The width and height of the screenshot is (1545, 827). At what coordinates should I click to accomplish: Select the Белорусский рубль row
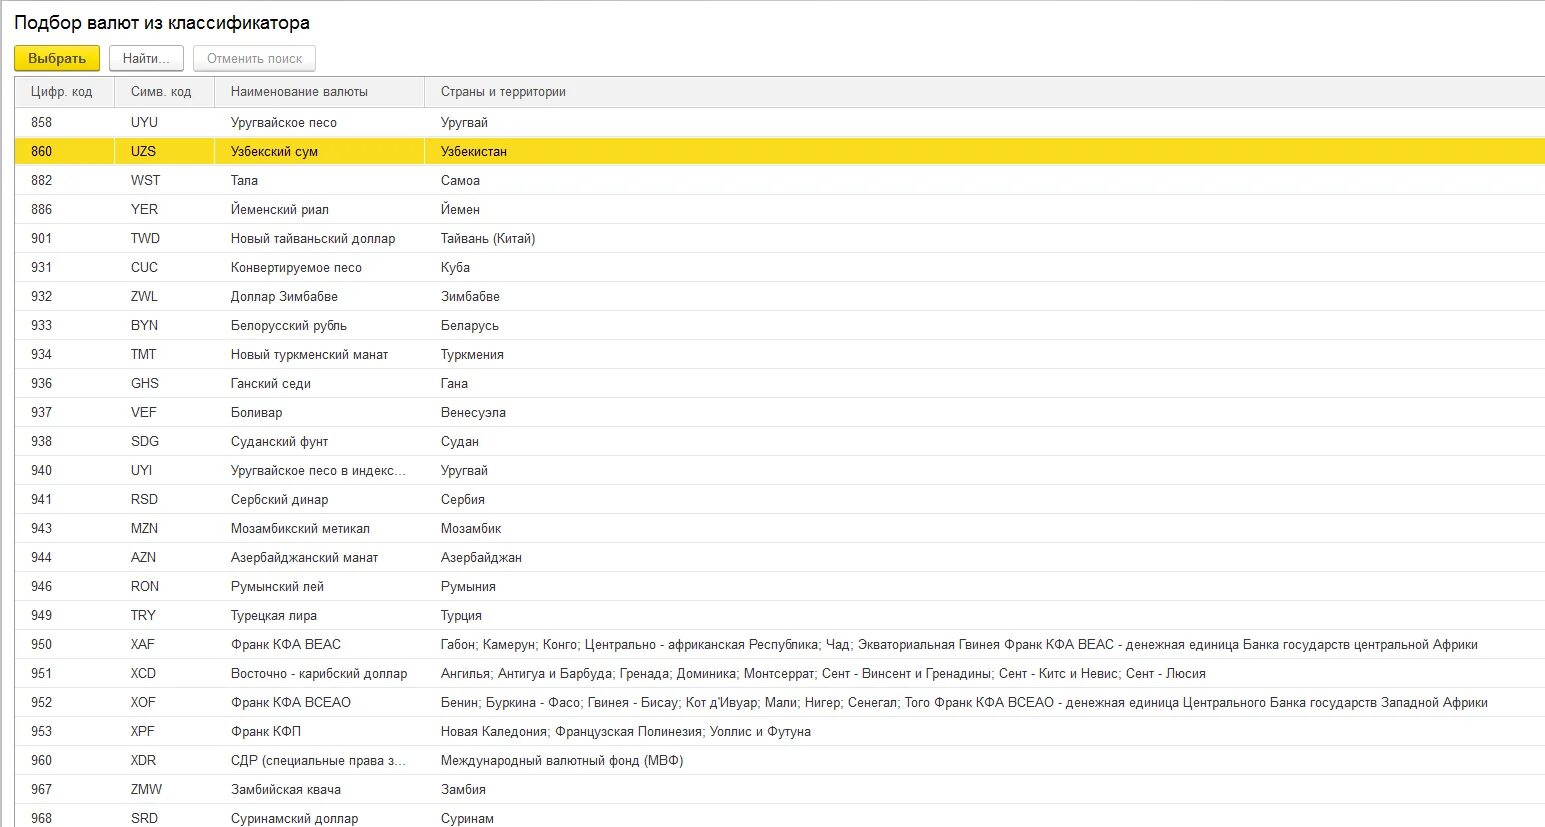pyautogui.click(x=780, y=325)
